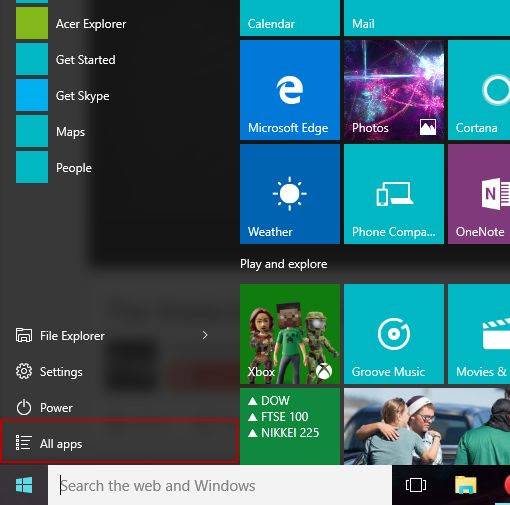Open the Money tile showing DOW
Viewport: 510px width, 505px height.
[290, 426]
